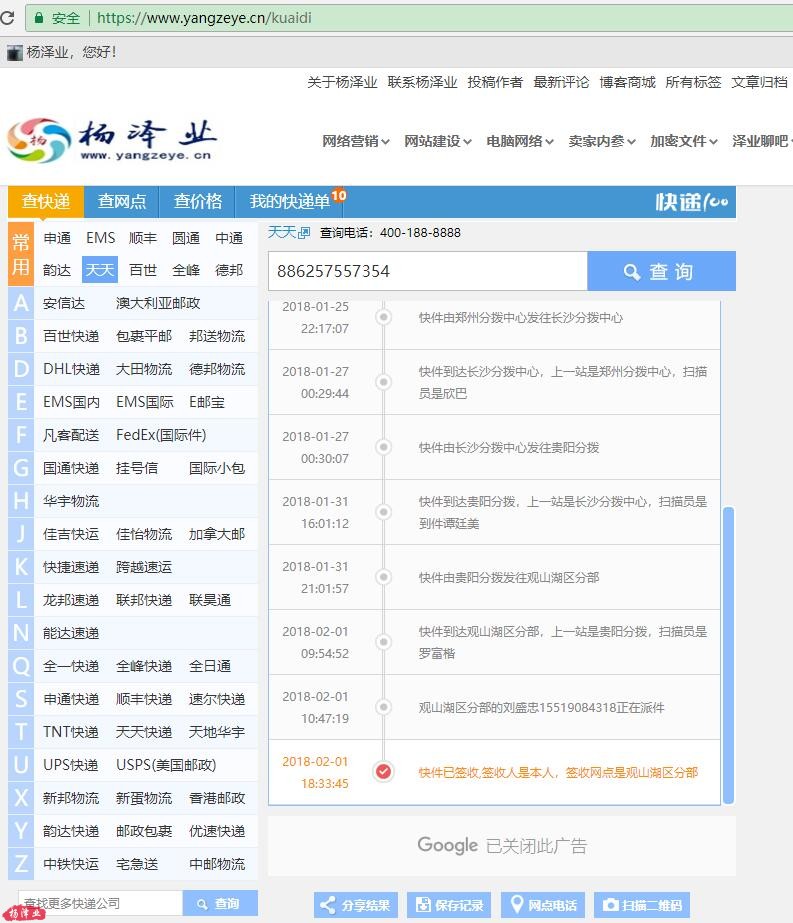Open the 查快递 tab
Image resolution: width=793 pixels, height=923 pixels.
tap(46, 201)
